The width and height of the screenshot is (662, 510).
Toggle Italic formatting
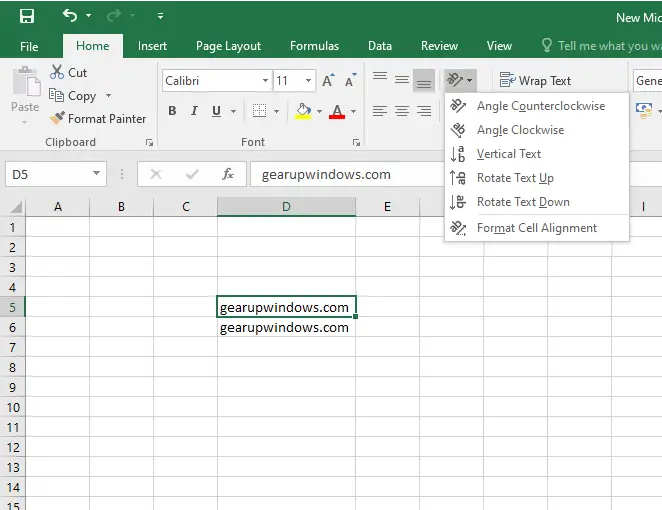tap(194, 111)
